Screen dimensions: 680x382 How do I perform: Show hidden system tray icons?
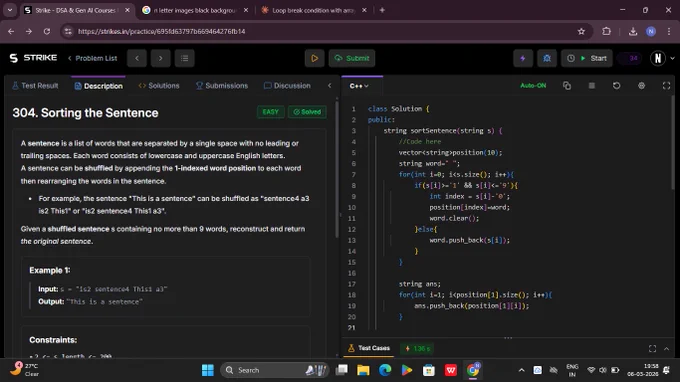[521, 370]
